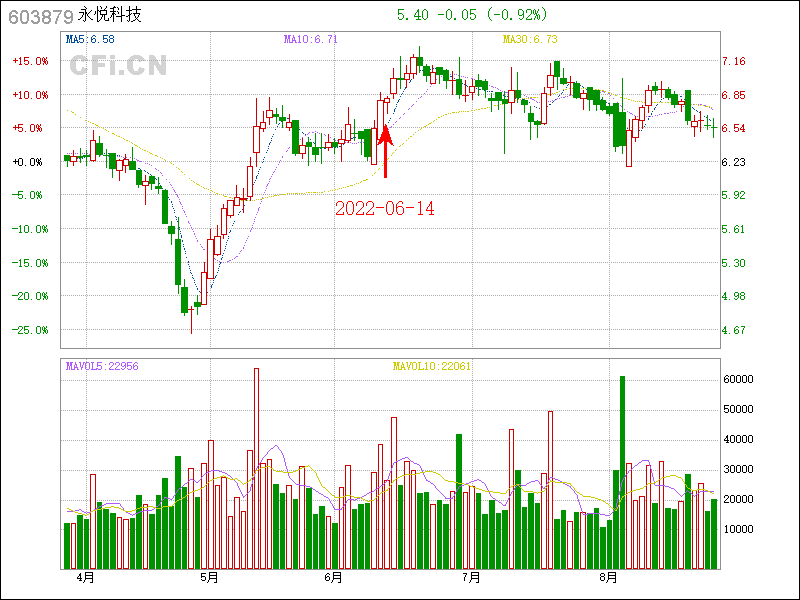This screenshot has width=800, height=600.
Task: Click the tallest red volume bar in May
Action: [256, 468]
